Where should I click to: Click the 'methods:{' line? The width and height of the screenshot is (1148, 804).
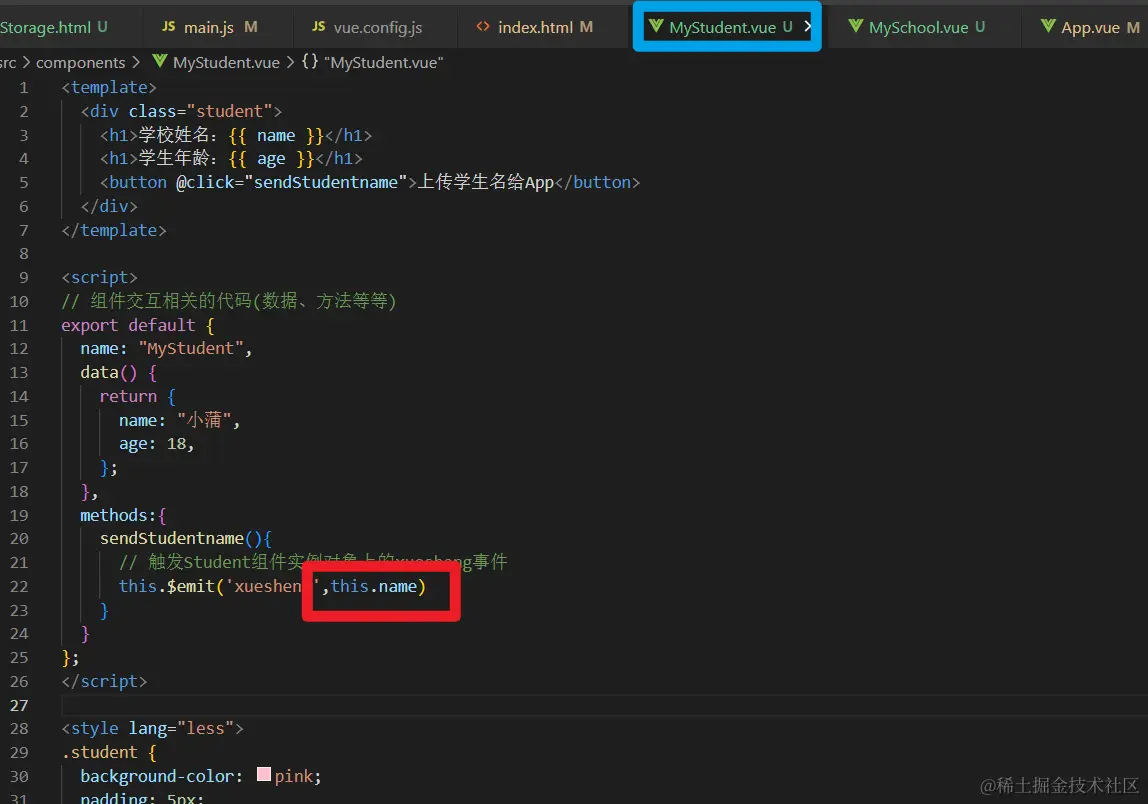coord(123,515)
